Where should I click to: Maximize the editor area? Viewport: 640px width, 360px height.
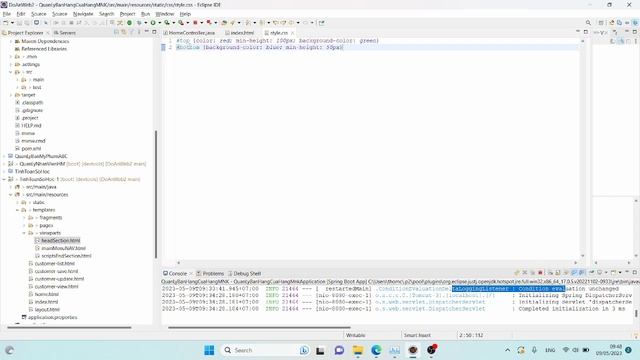[586, 32]
